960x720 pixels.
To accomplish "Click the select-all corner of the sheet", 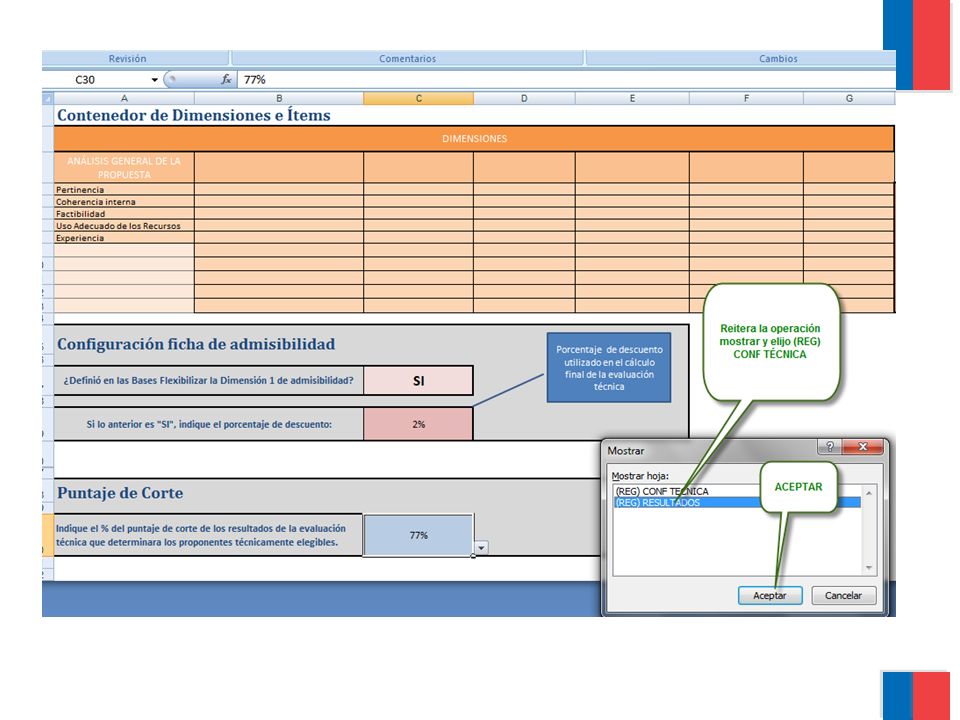I will click(x=48, y=98).
